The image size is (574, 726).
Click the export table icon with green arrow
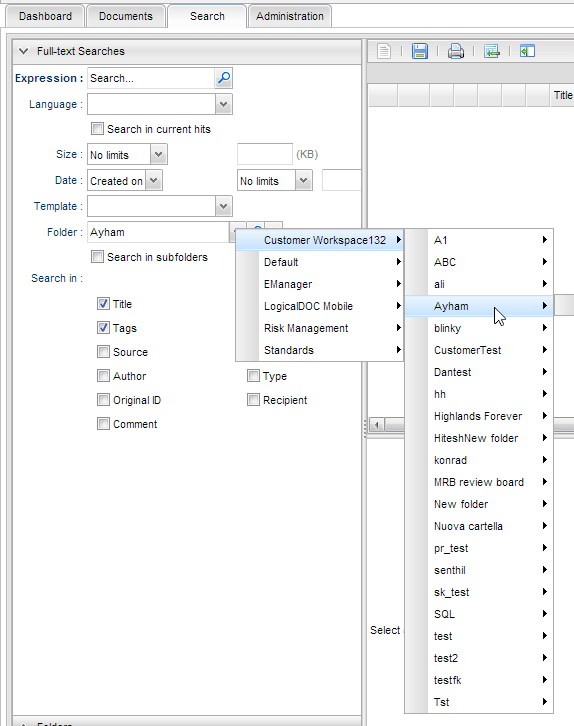pos(492,51)
